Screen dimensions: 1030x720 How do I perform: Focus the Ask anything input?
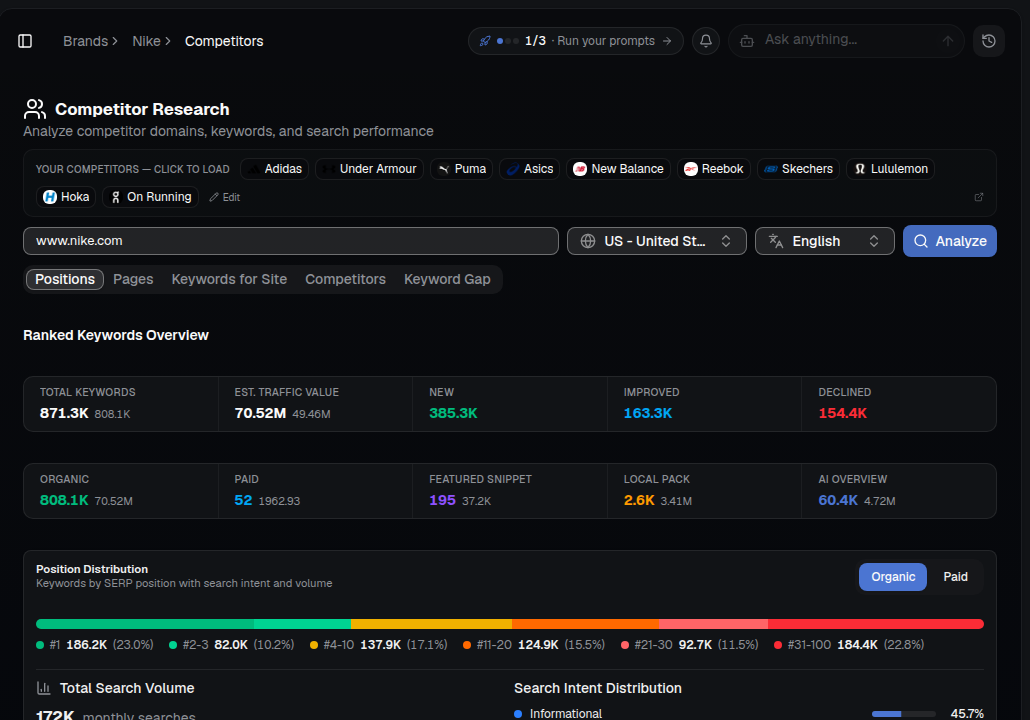pos(847,40)
